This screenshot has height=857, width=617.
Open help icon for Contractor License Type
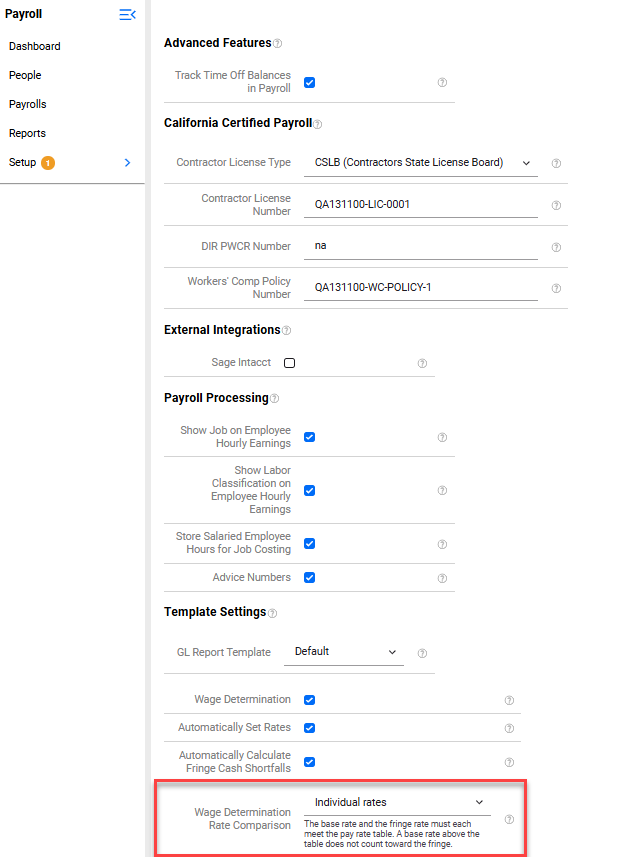[556, 163]
